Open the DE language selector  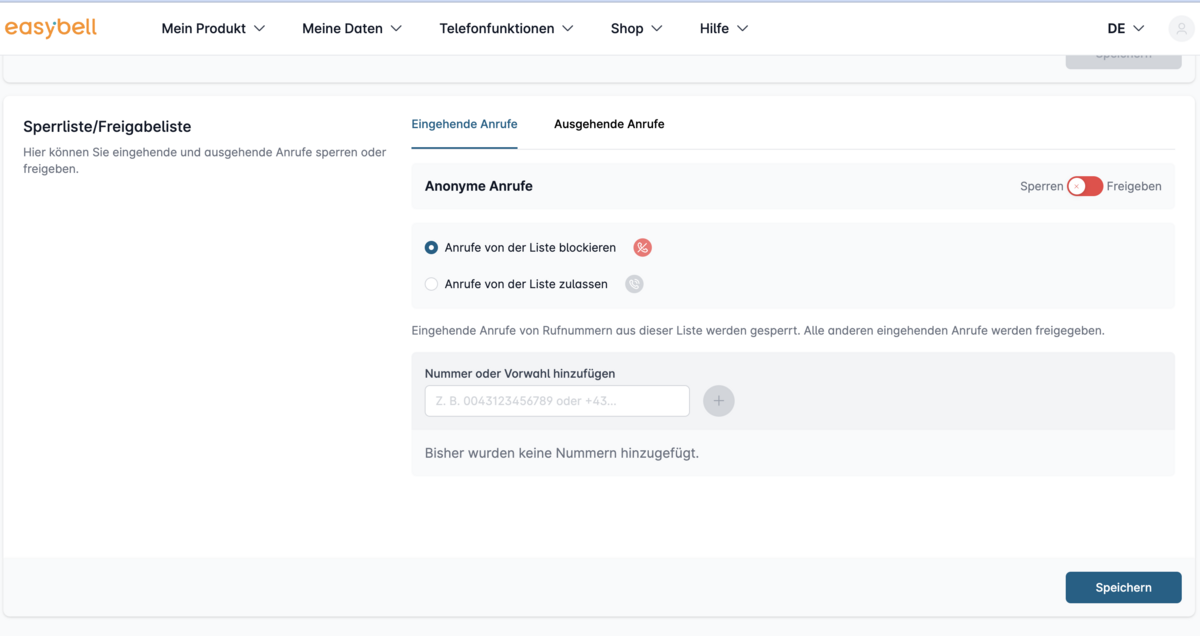pos(1125,29)
